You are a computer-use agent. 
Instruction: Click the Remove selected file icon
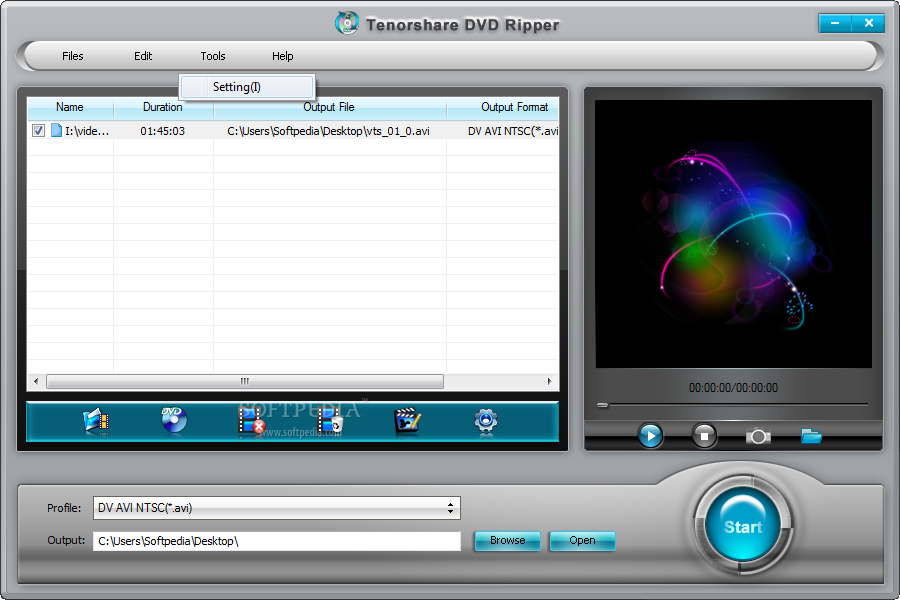click(x=251, y=421)
